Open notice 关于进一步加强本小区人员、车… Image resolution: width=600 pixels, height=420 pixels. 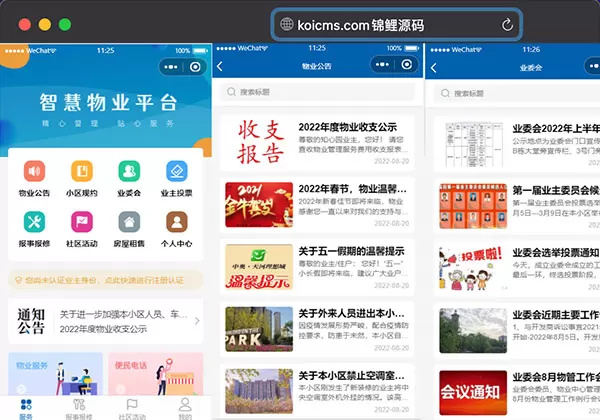pos(124,314)
